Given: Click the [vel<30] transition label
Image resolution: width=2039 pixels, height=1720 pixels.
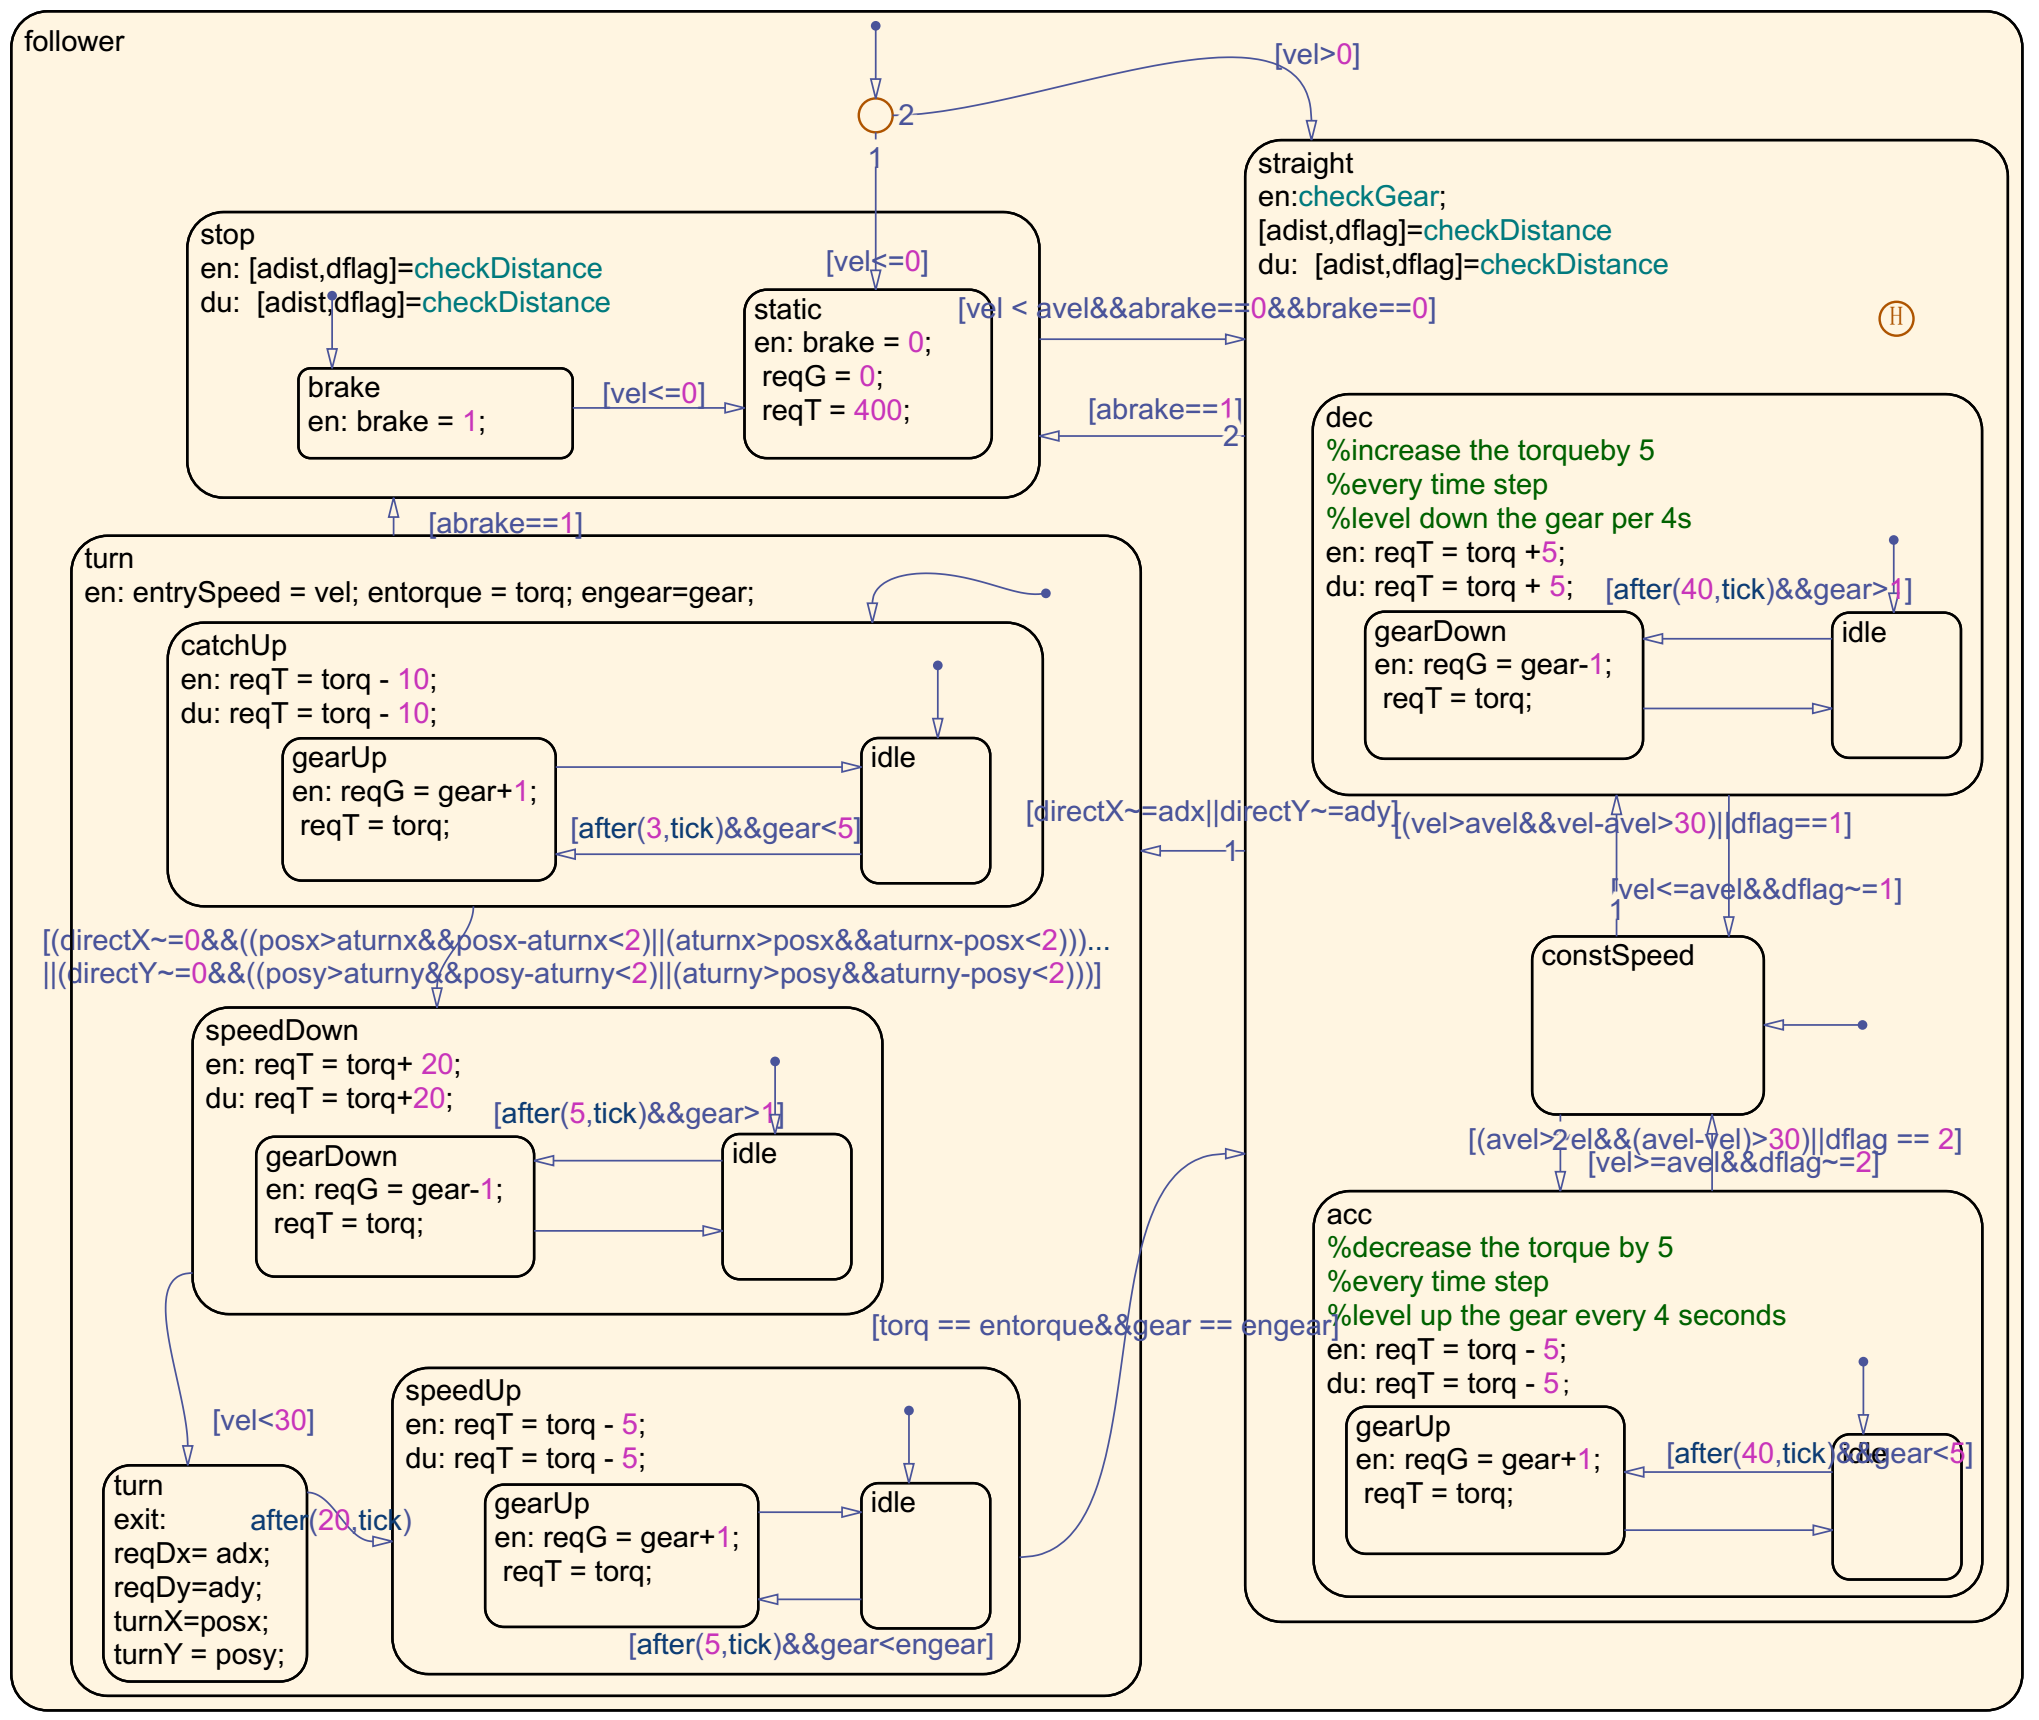Looking at the screenshot, I should (263, 1420).
